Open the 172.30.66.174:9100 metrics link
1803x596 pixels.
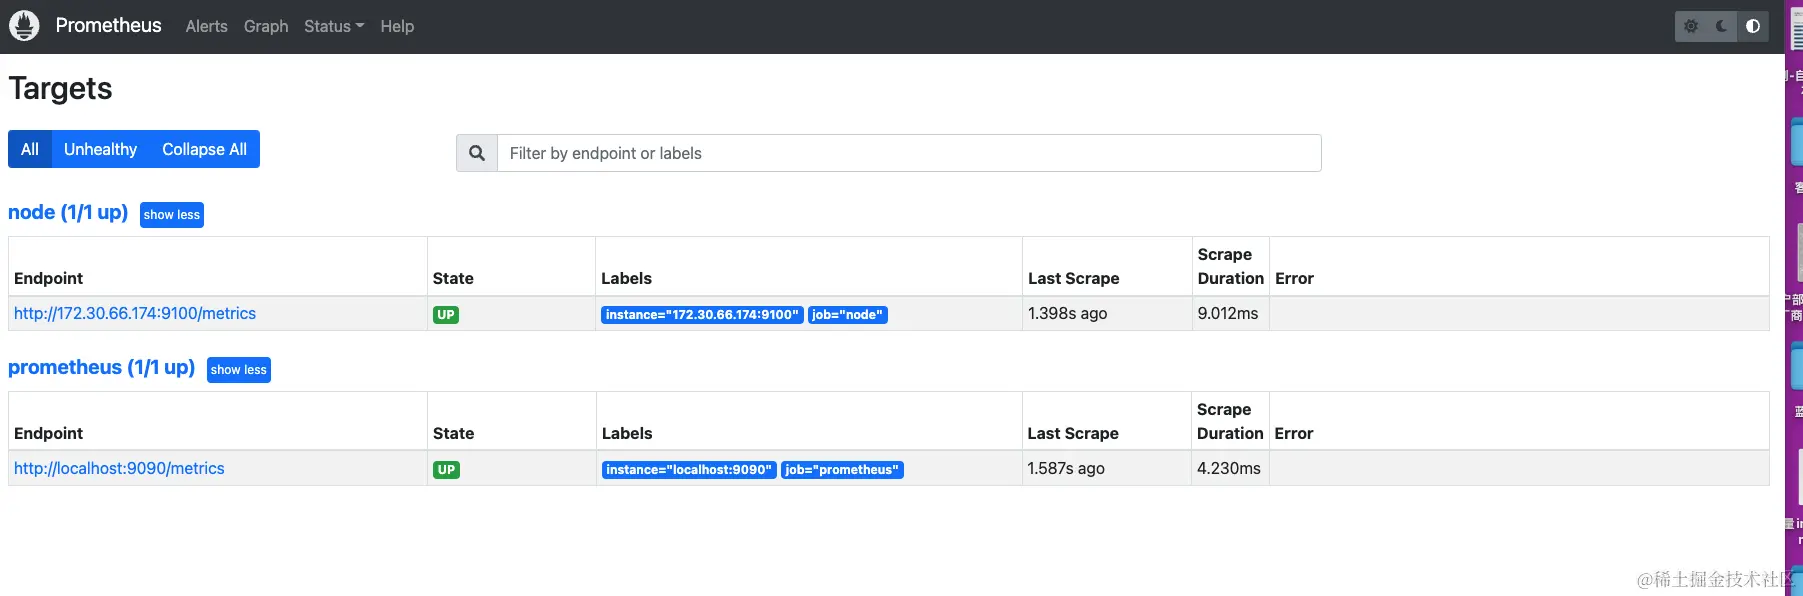click(135, 314)
